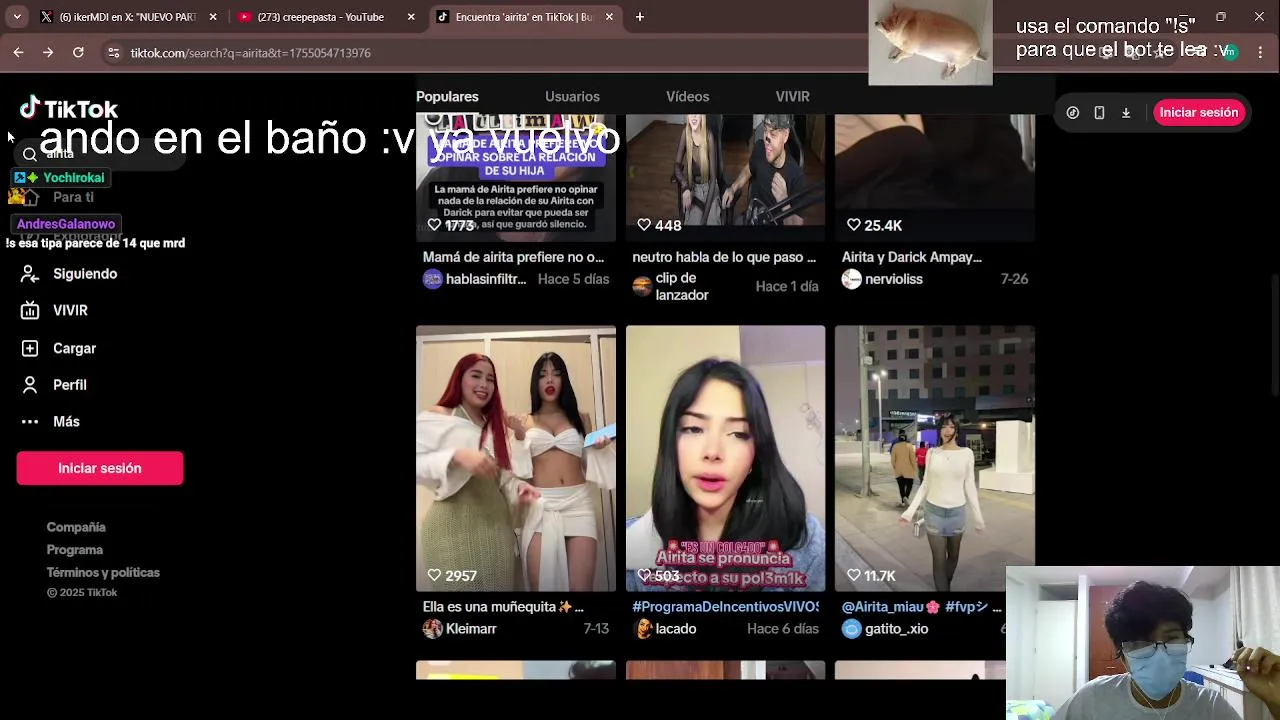
Task: Click username lacado
Action: [x=676, y=629]
